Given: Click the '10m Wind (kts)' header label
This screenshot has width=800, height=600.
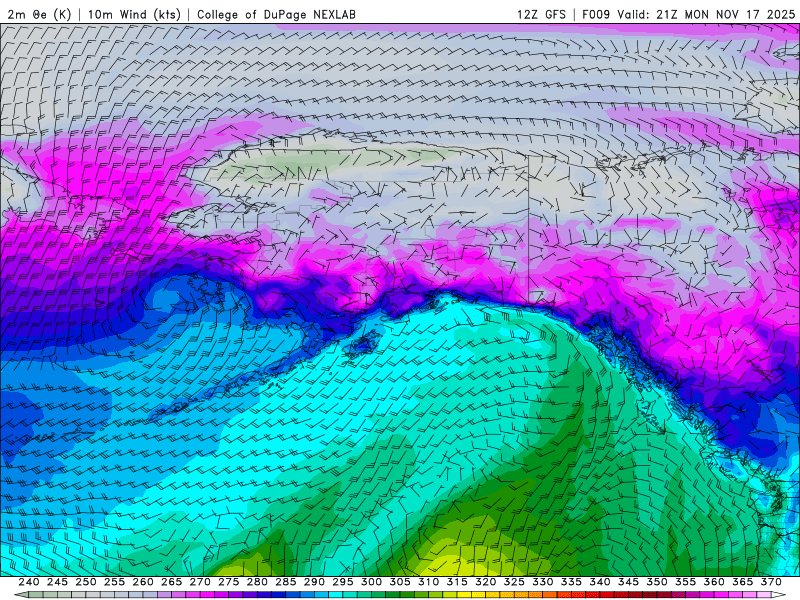Looking at the screenshot, I should pos(134,14).
